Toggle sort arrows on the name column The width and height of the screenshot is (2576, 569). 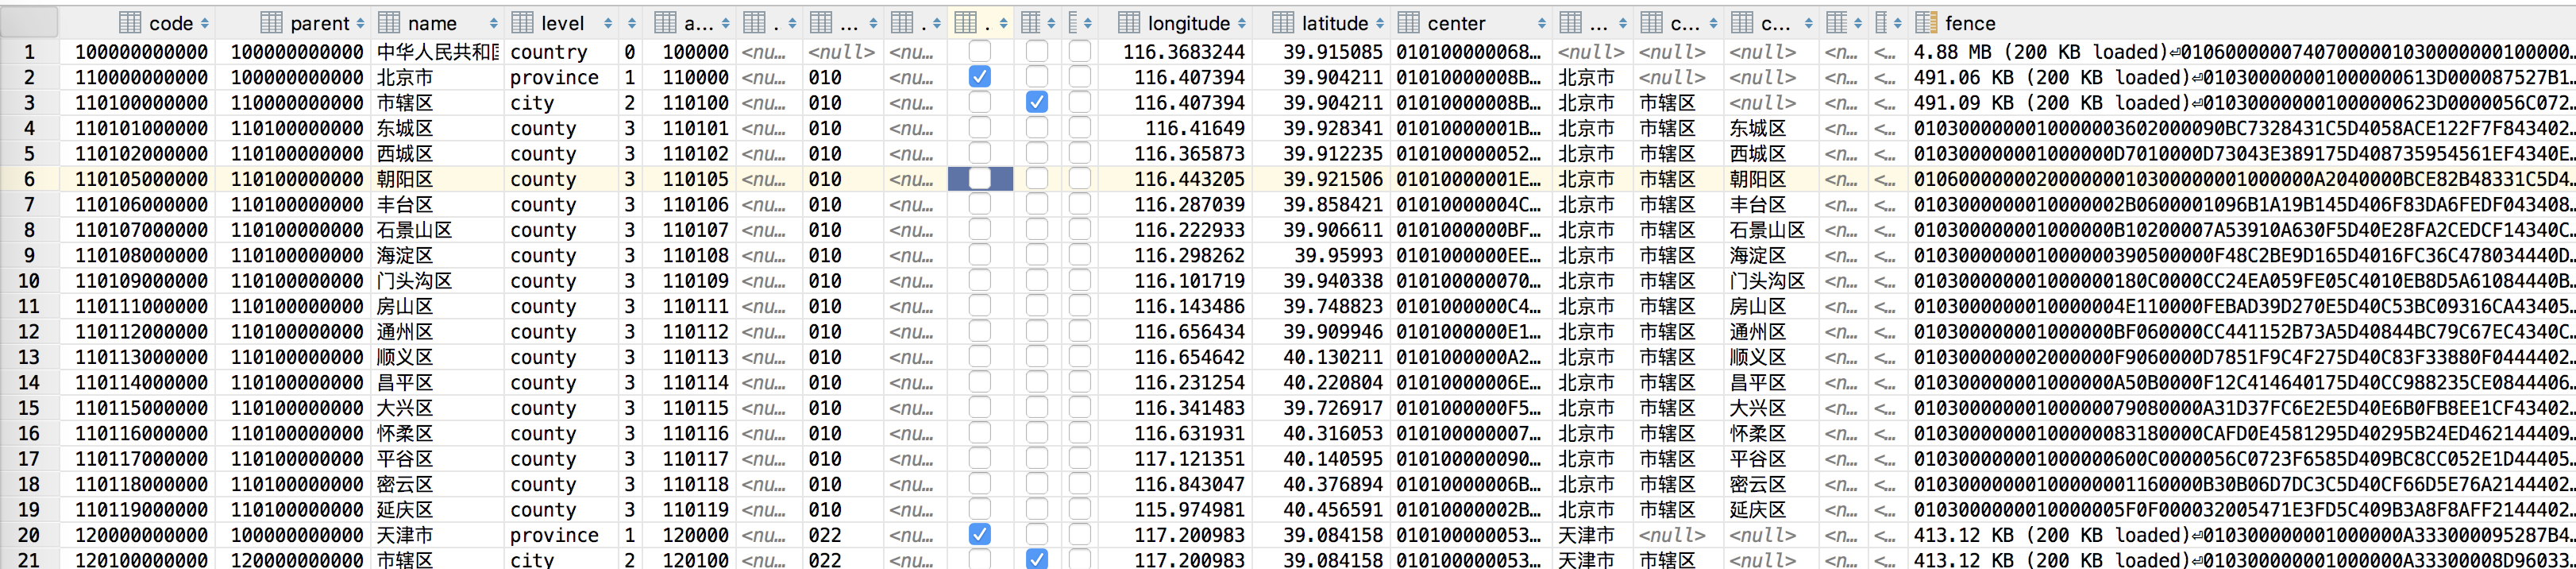(x=494, y=23)
